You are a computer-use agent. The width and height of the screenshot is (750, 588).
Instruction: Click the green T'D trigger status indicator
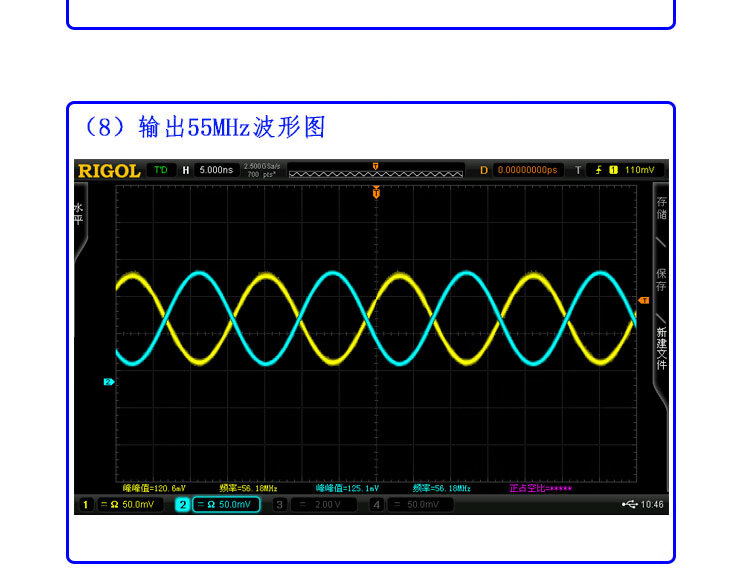point(160,170)
